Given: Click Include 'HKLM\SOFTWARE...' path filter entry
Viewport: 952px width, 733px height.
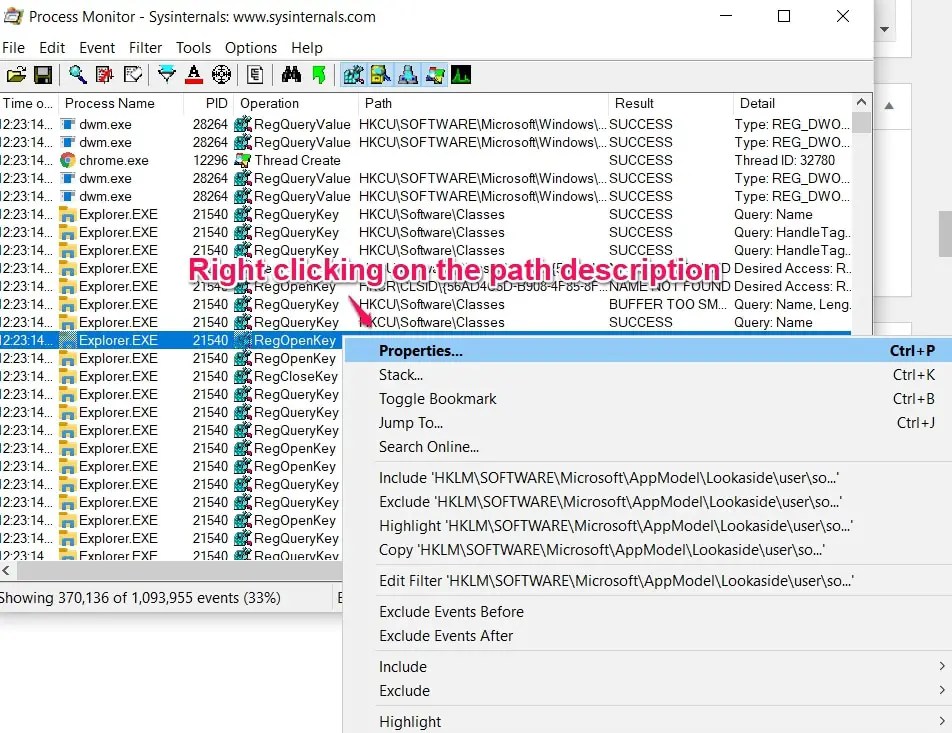Looking at the screenshot, I should point(648,478).
